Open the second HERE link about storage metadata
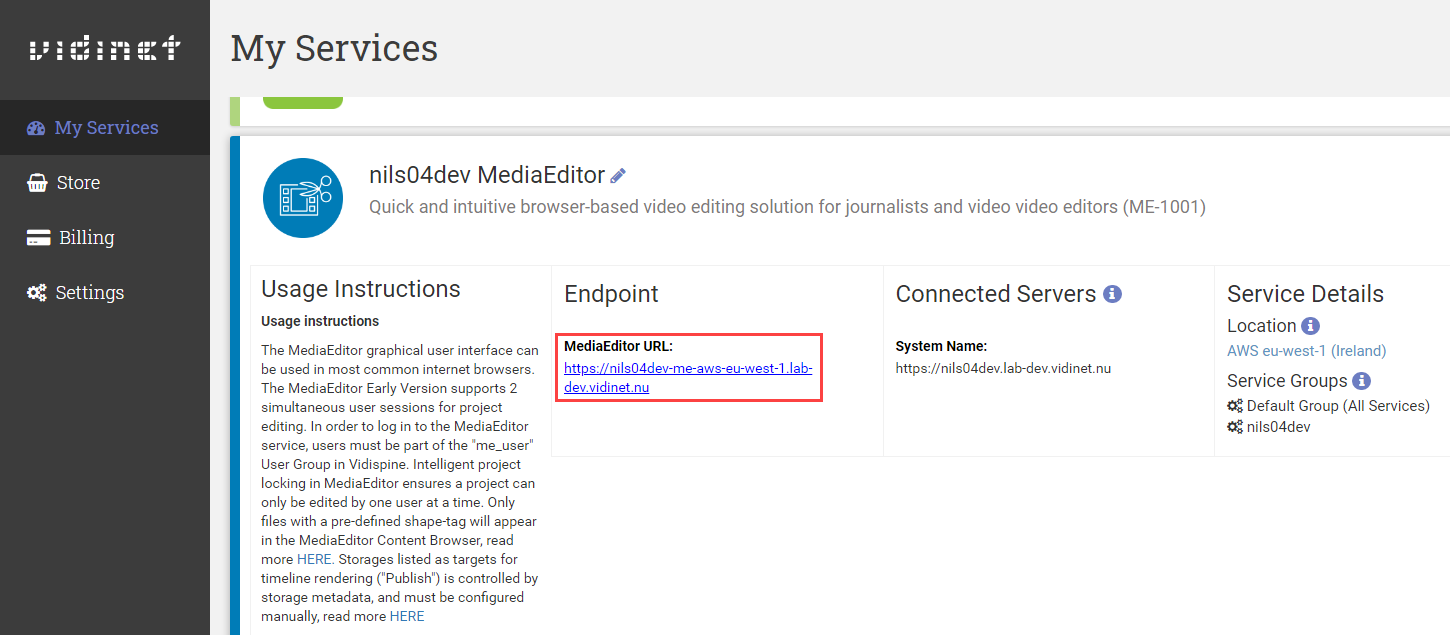The height and width of the screenshot is (635, 1450). point(407,616)
